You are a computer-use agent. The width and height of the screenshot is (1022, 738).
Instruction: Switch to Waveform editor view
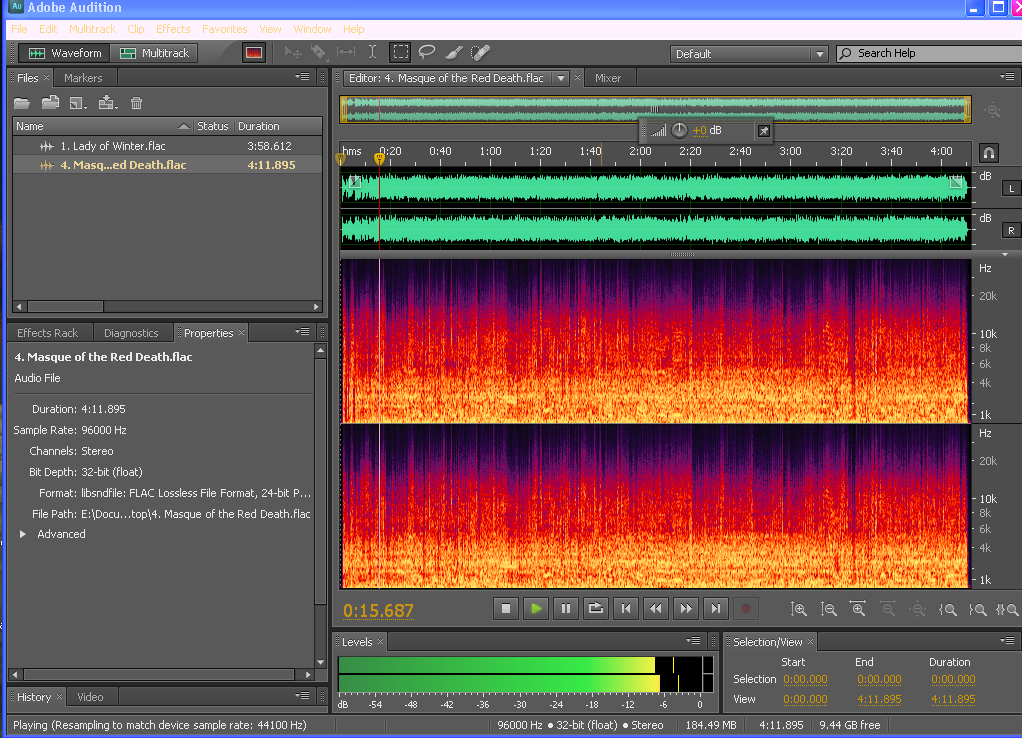[65, 53]
